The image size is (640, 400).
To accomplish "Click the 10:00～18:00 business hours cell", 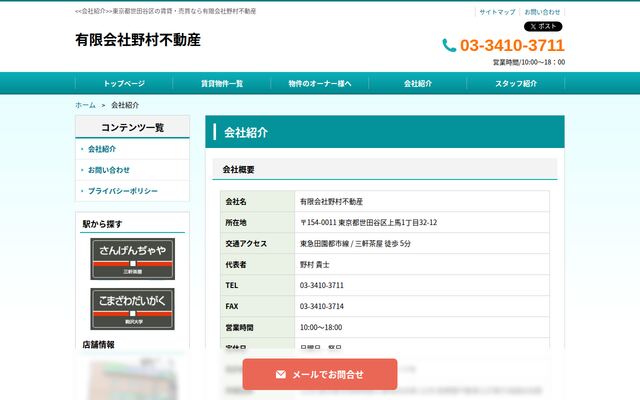I will 422,327.
